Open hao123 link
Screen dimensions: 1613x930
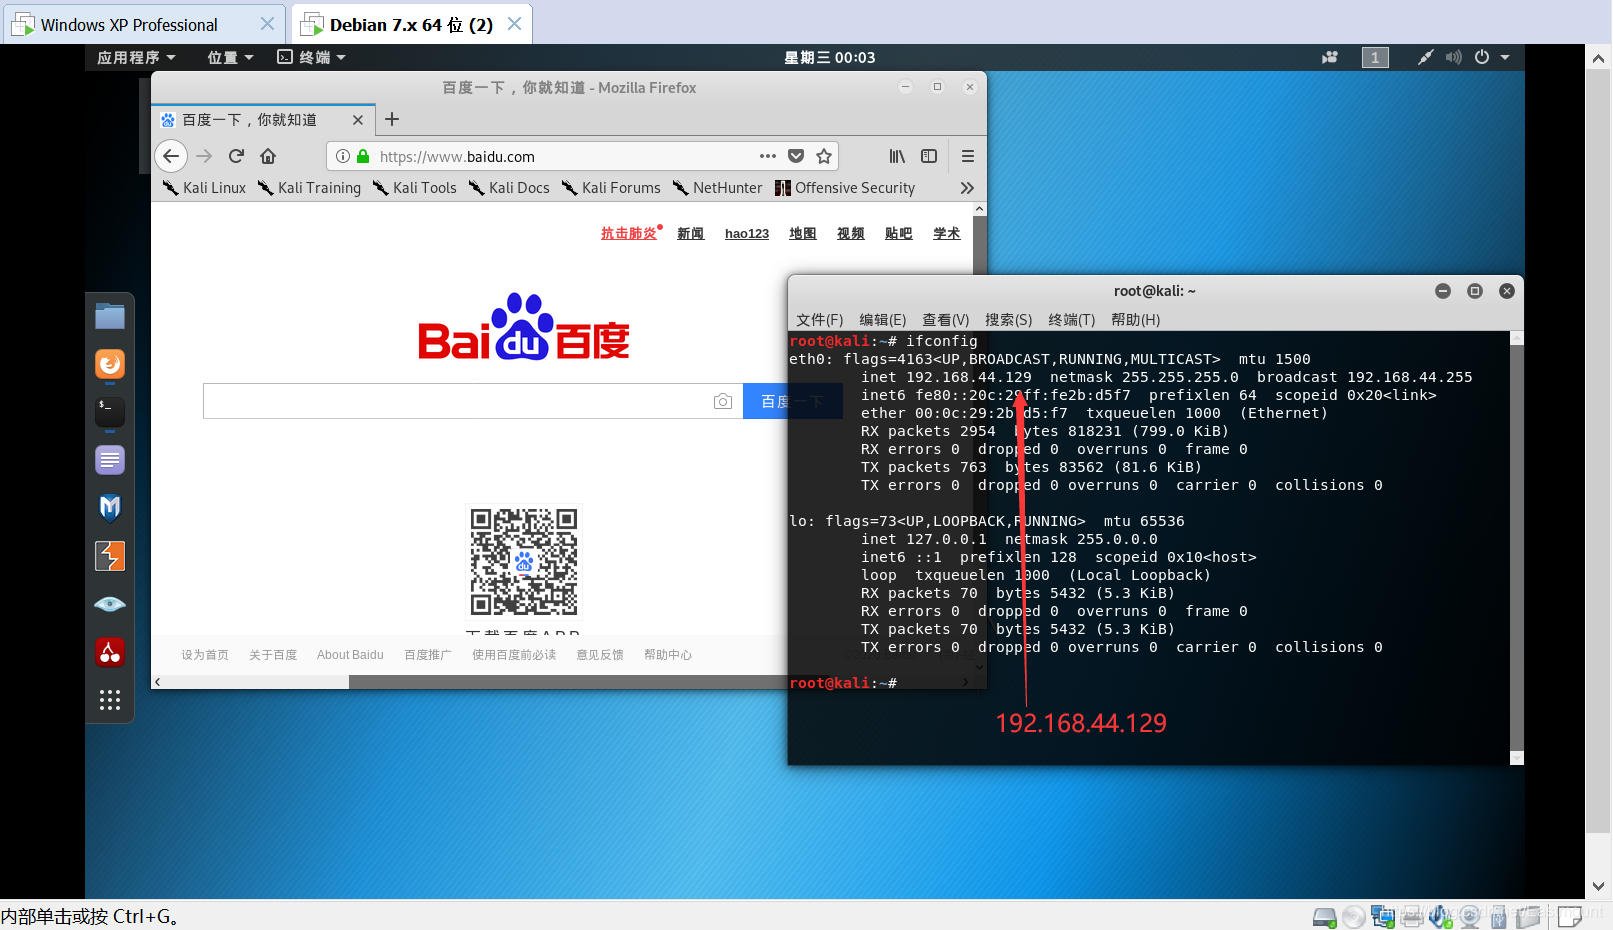(747, 233)
